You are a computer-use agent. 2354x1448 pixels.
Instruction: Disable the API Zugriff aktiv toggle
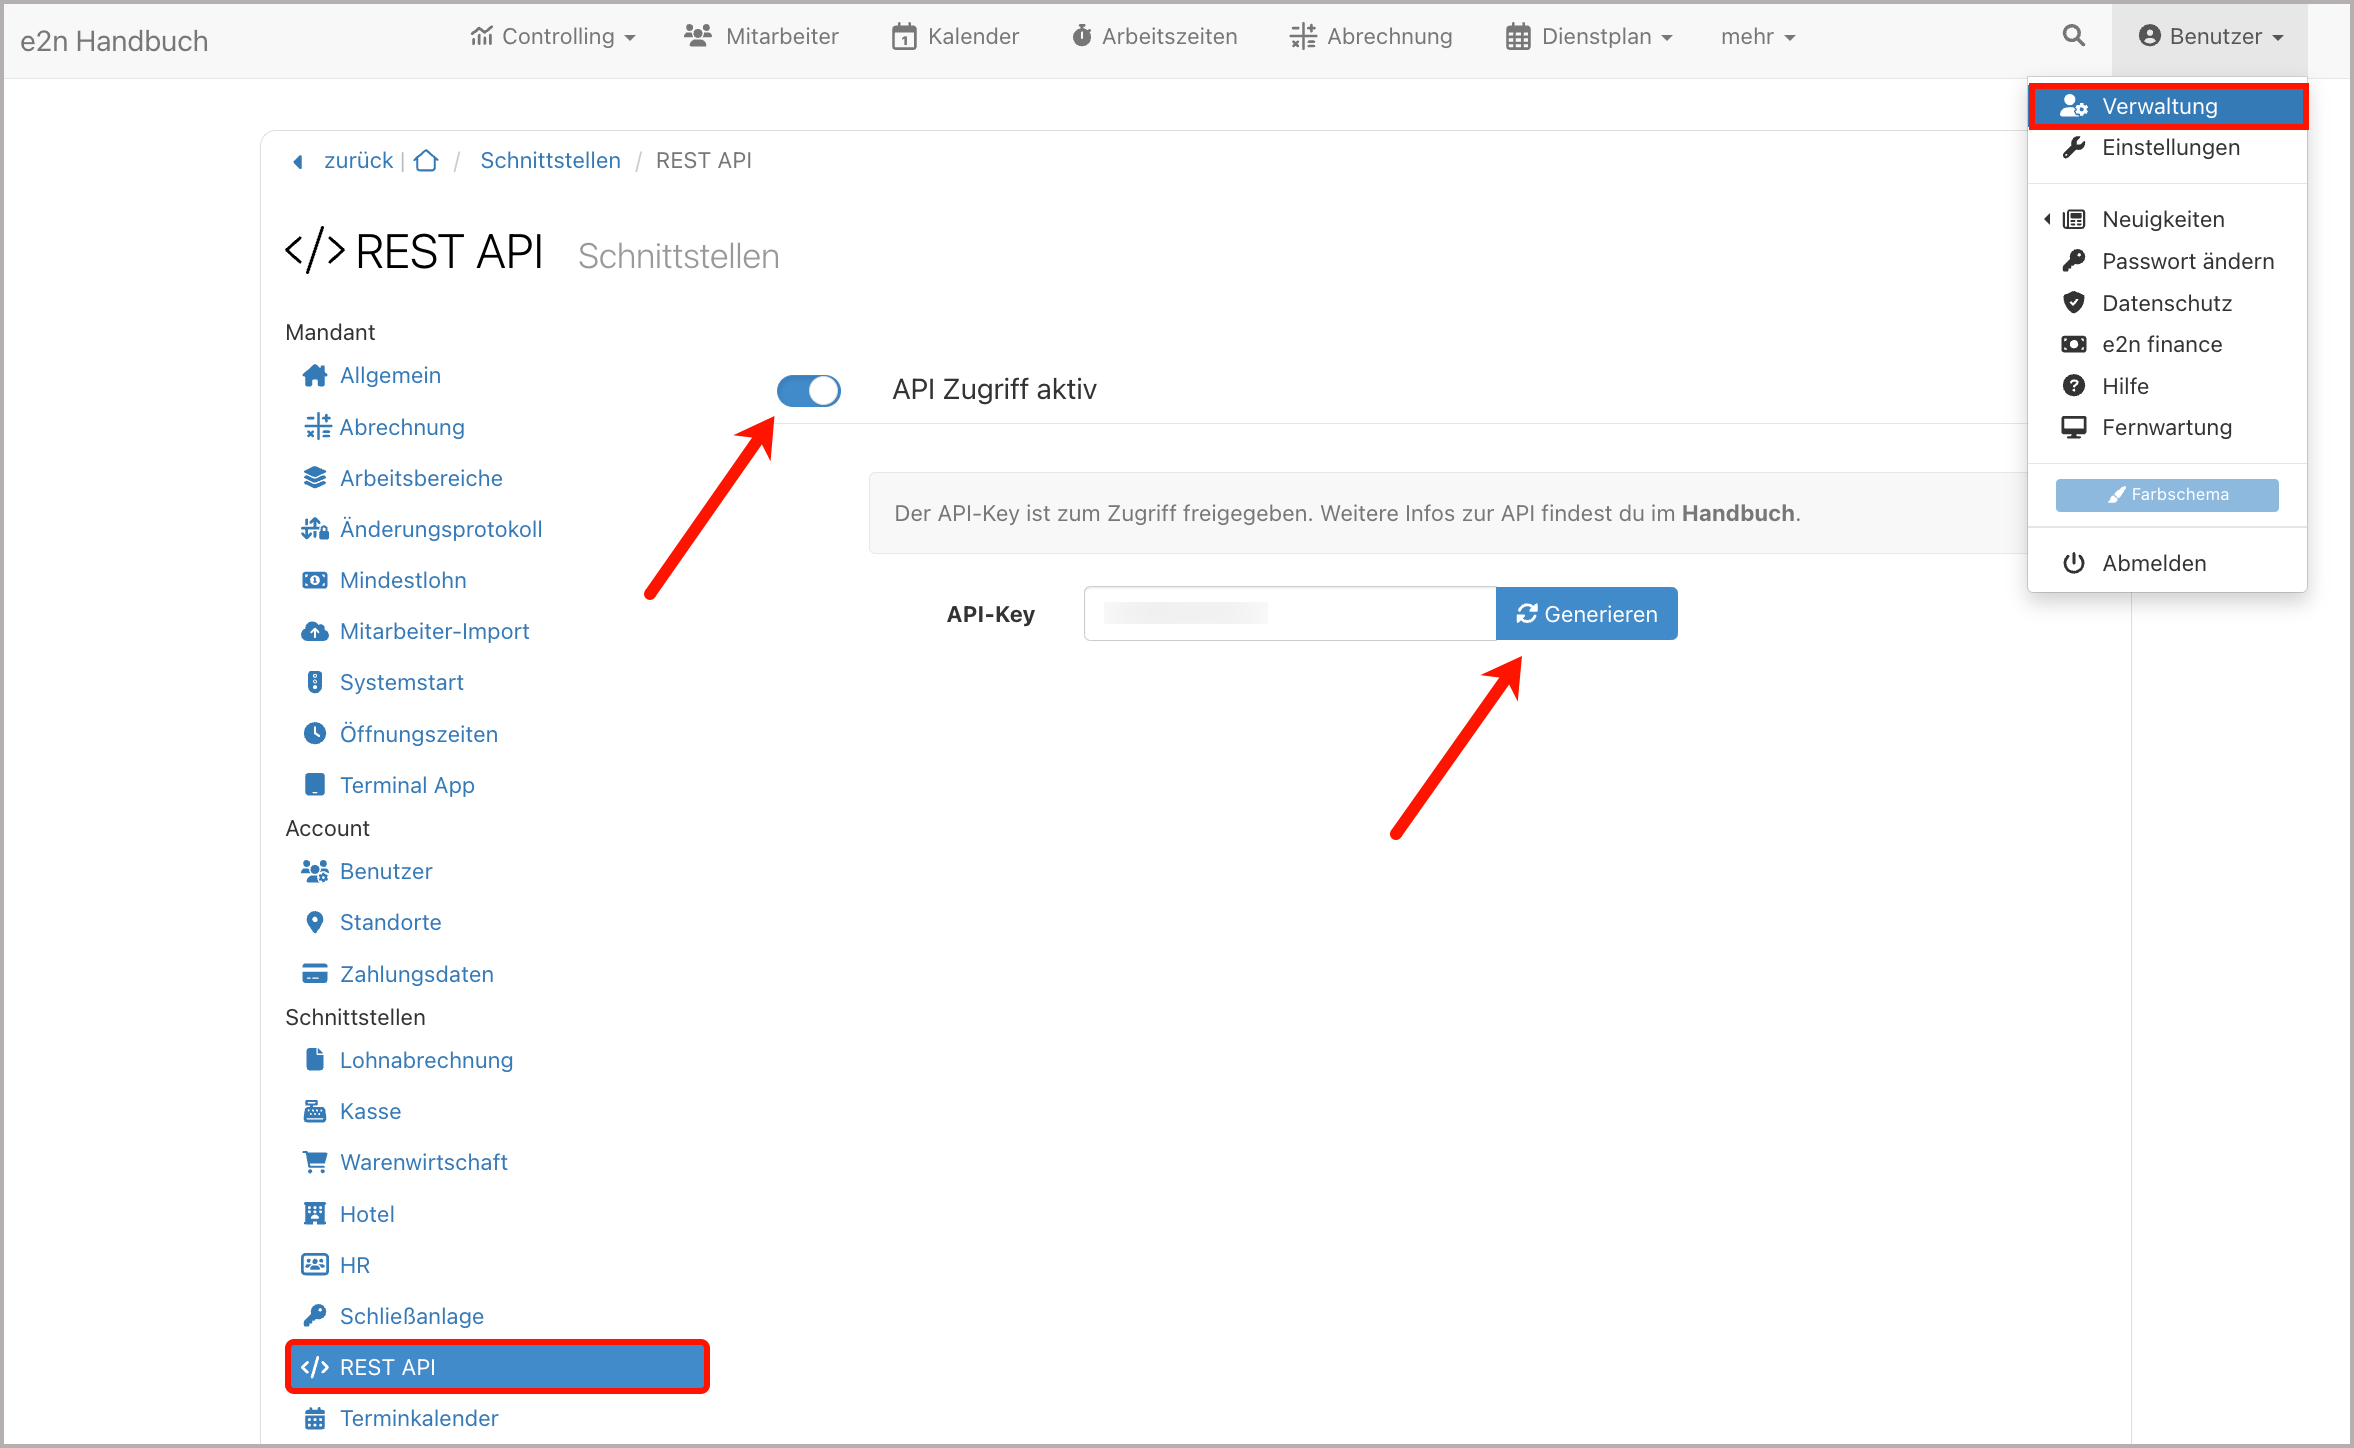pos(808,390)
